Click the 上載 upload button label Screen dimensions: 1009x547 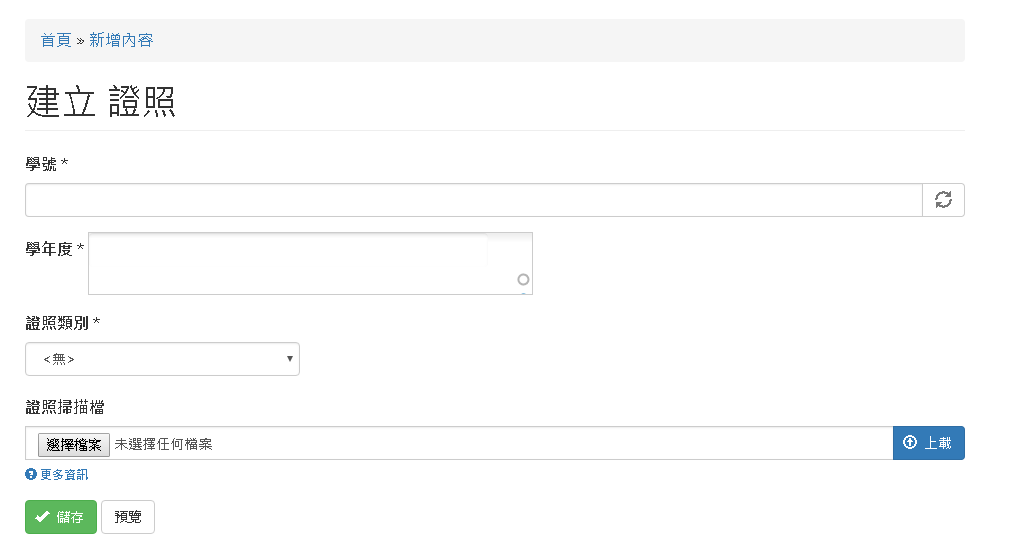tap(938, 443)
